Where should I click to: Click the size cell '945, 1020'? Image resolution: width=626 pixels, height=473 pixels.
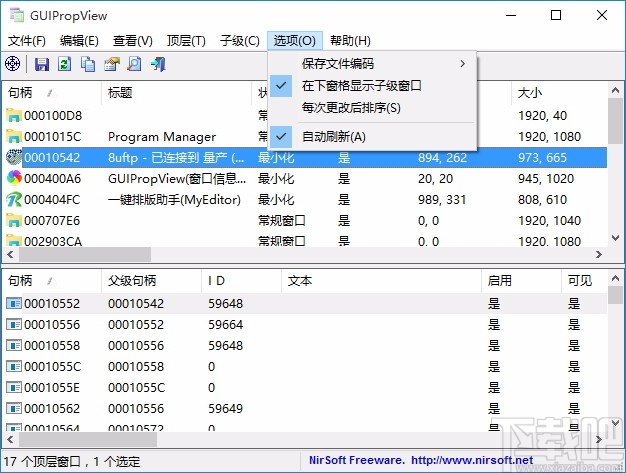[x=546, y=178]
